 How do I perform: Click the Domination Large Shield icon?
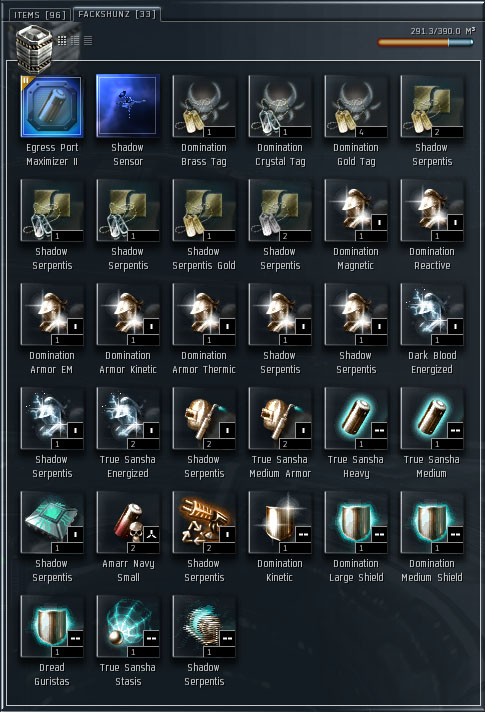356,523
